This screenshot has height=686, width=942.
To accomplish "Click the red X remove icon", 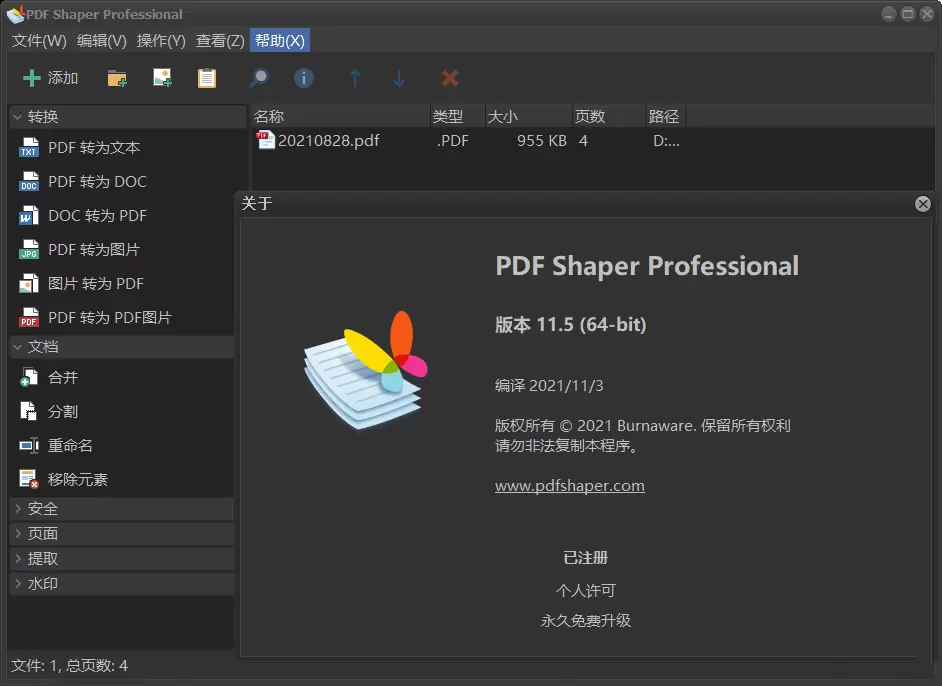I will 449,78.
